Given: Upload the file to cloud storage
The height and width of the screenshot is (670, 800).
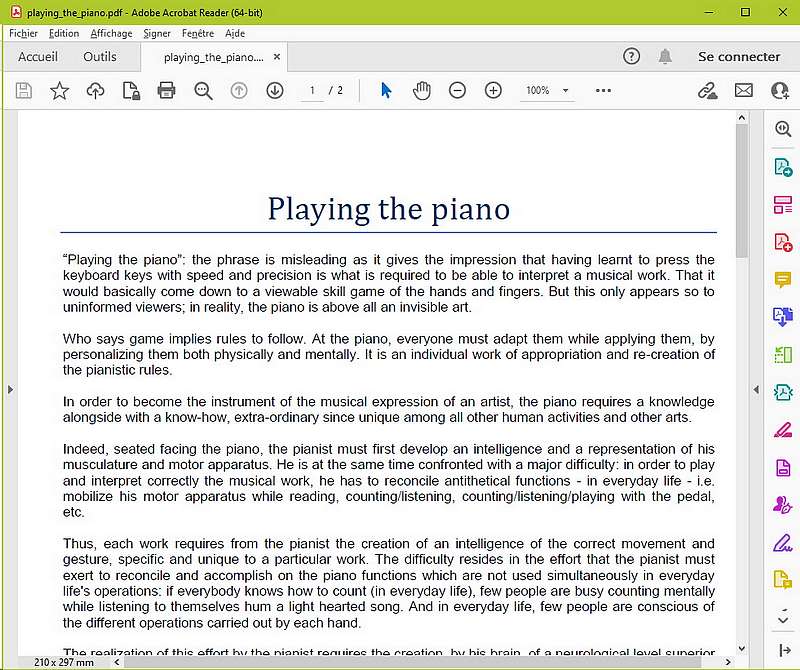Looking at the screenshot, I should click(95, 91).
